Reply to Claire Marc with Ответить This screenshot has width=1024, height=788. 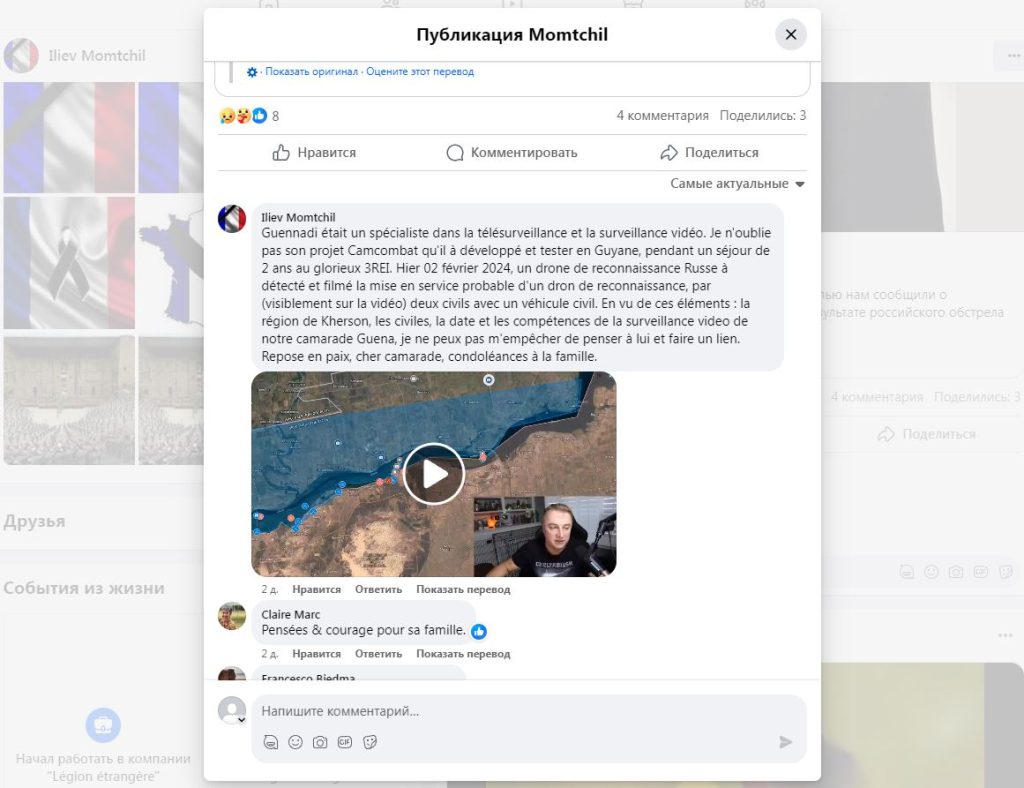378,653
